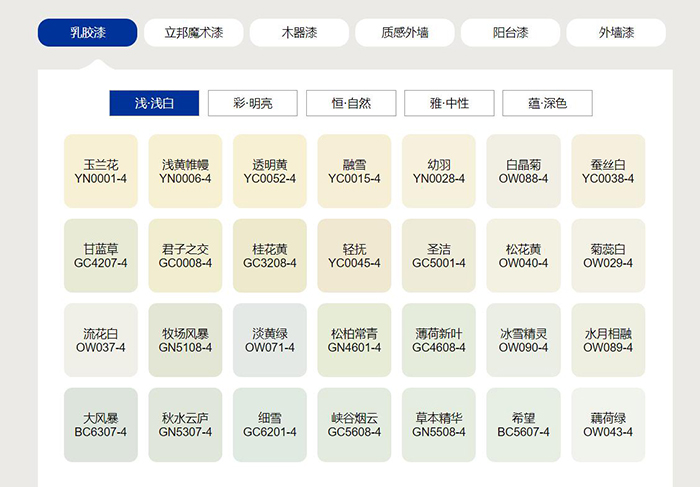This screenshot has width=700, height=487.
Task: Pick the 淡黄绿 OW071-4 color
Action: (269, 340)
